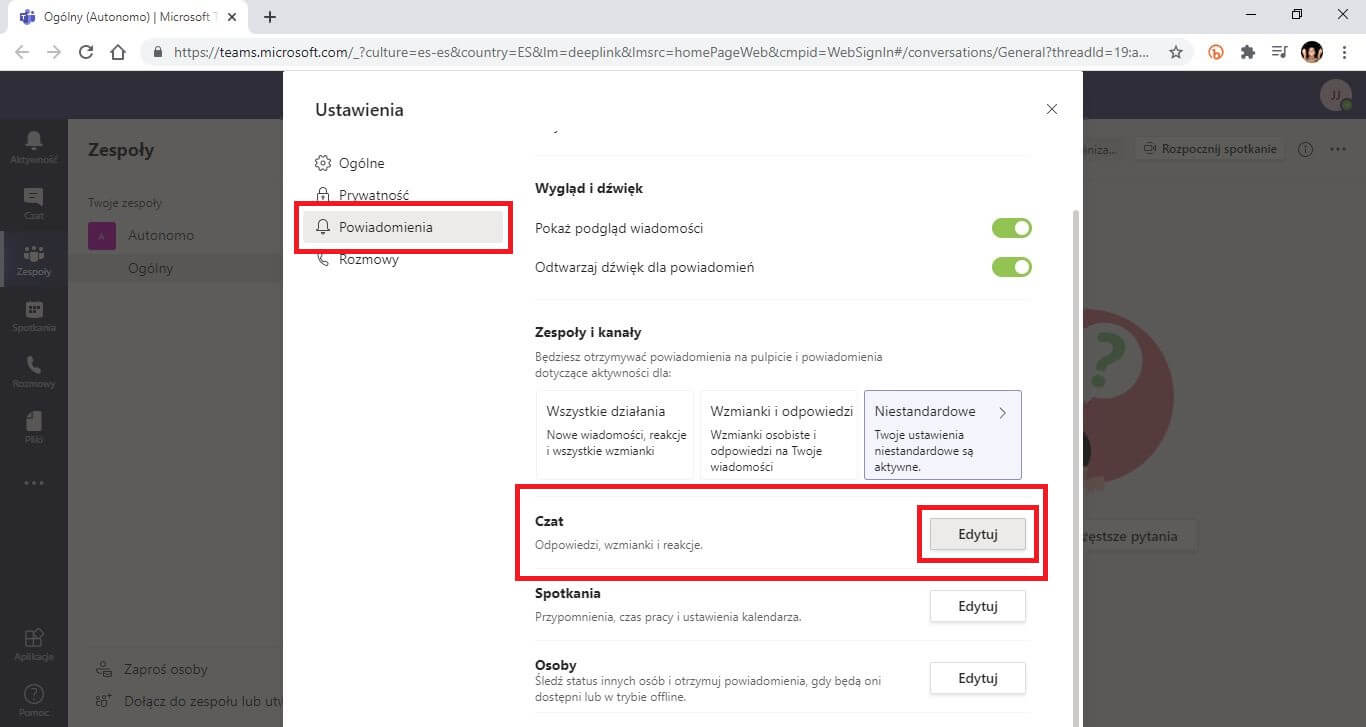Click Dołącz do zespołu link
The width and height of the screenshot is (1366, 727).
[188, 701]
